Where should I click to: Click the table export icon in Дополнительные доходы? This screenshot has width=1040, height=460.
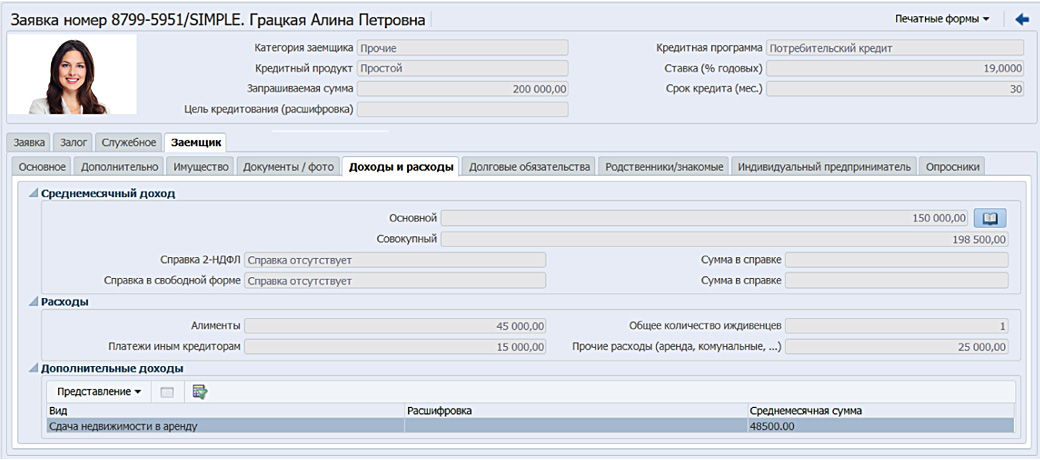click(x=200, y=392)
